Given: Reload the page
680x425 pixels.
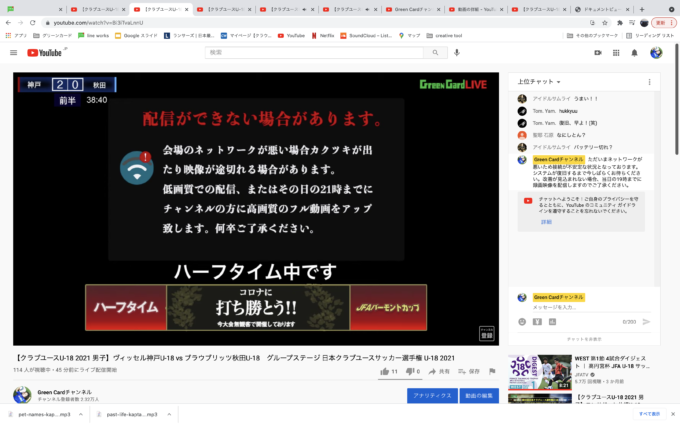Looking at the screenshot, I should 33,23.
